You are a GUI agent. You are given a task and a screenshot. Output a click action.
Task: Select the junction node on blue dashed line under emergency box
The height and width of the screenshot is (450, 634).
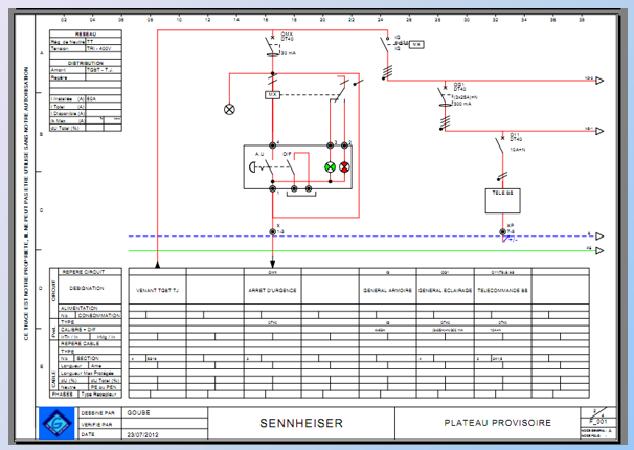(273, 232)
